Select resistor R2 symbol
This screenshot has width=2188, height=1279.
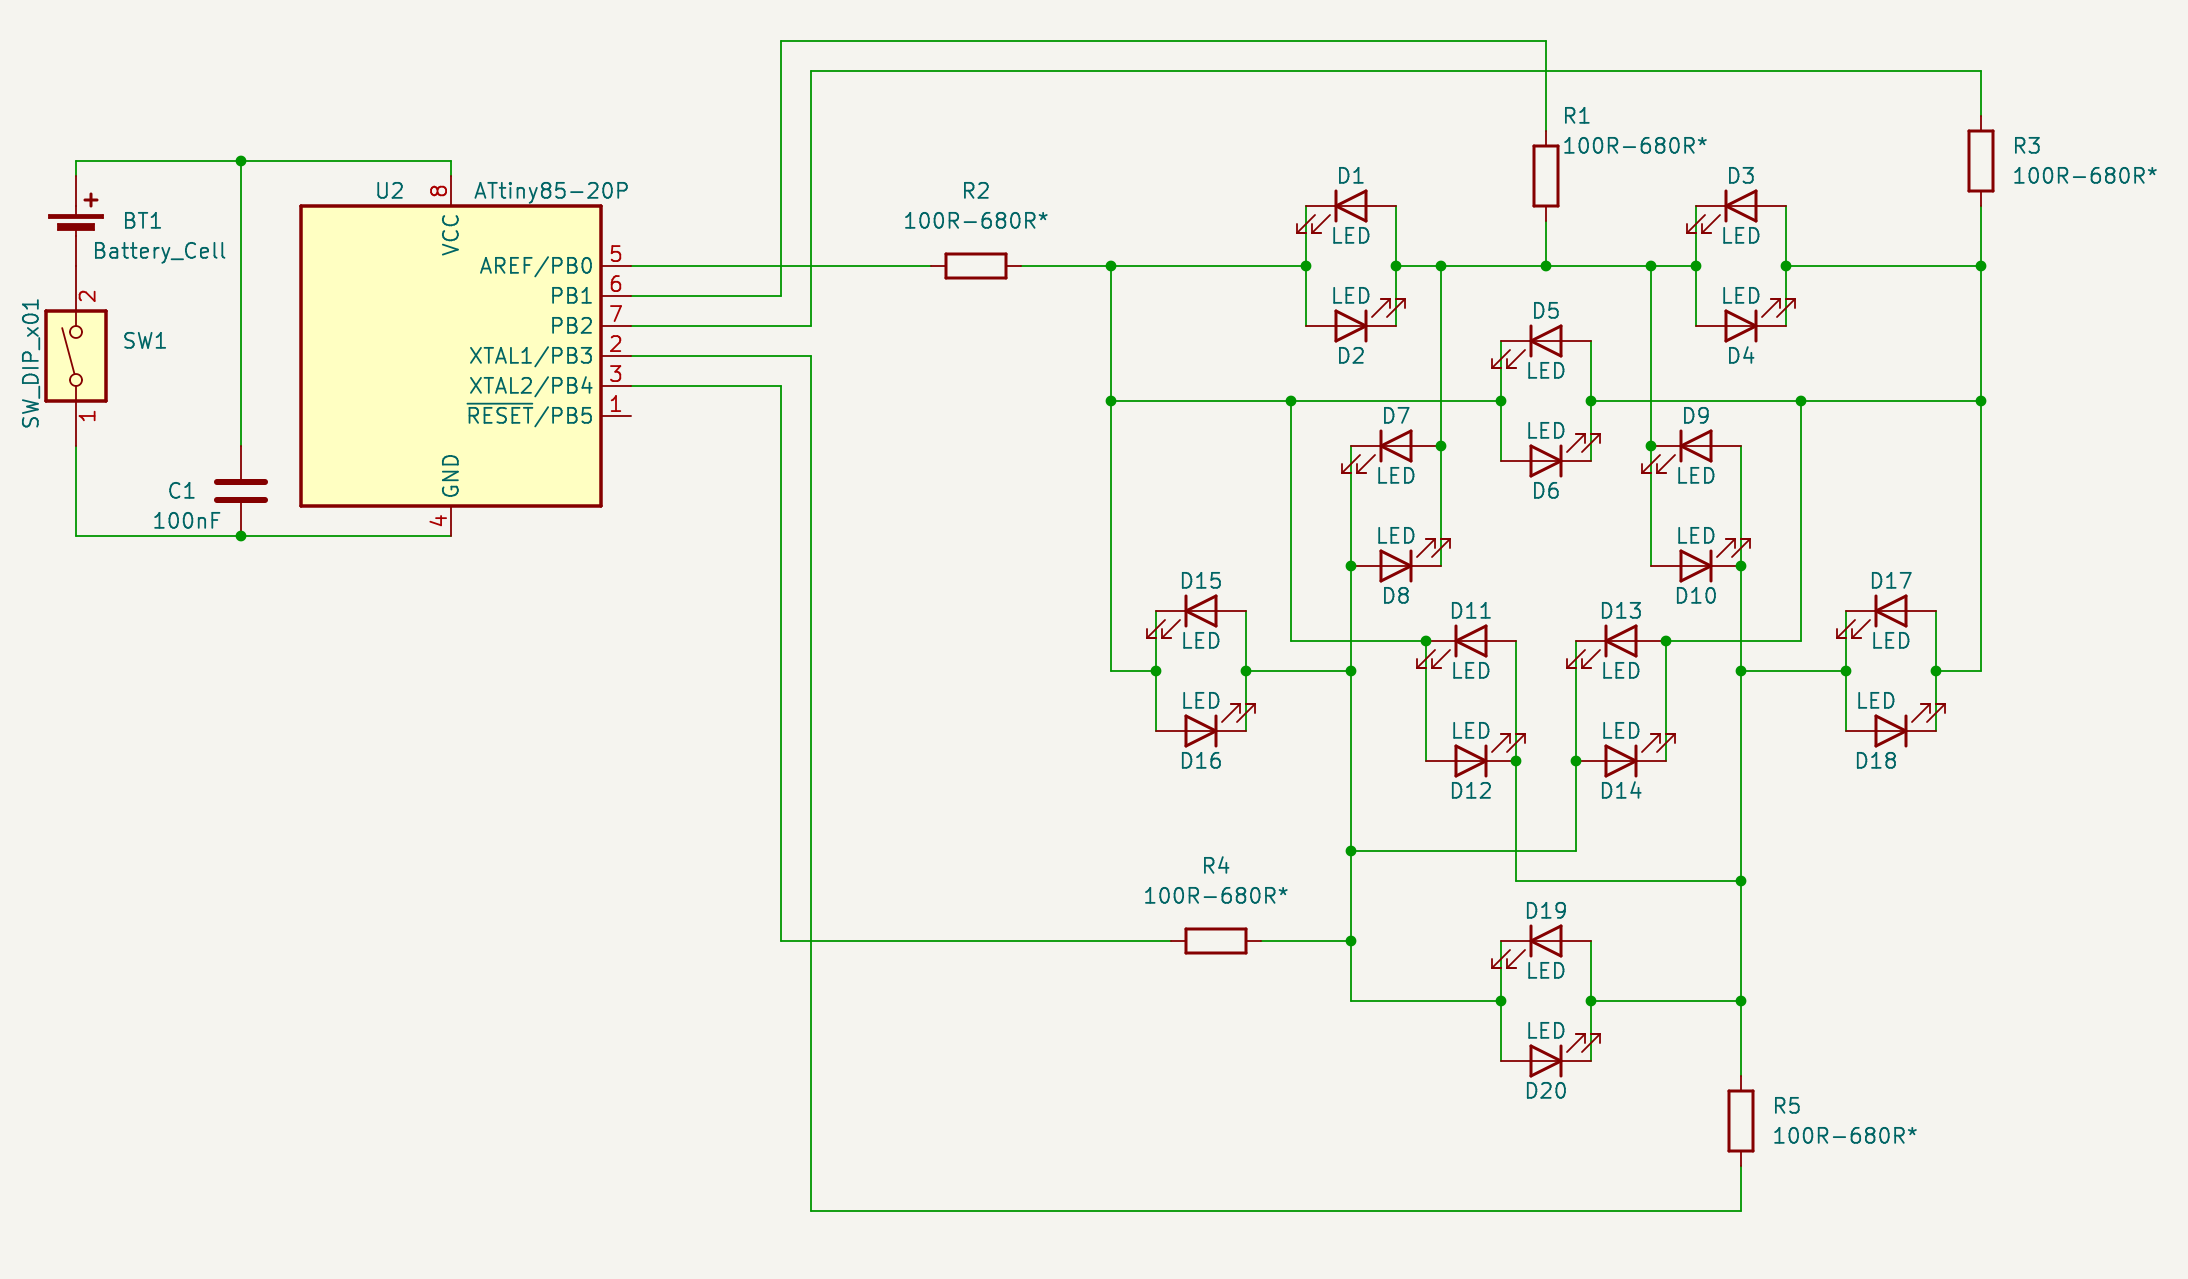(x=976, y=266)
